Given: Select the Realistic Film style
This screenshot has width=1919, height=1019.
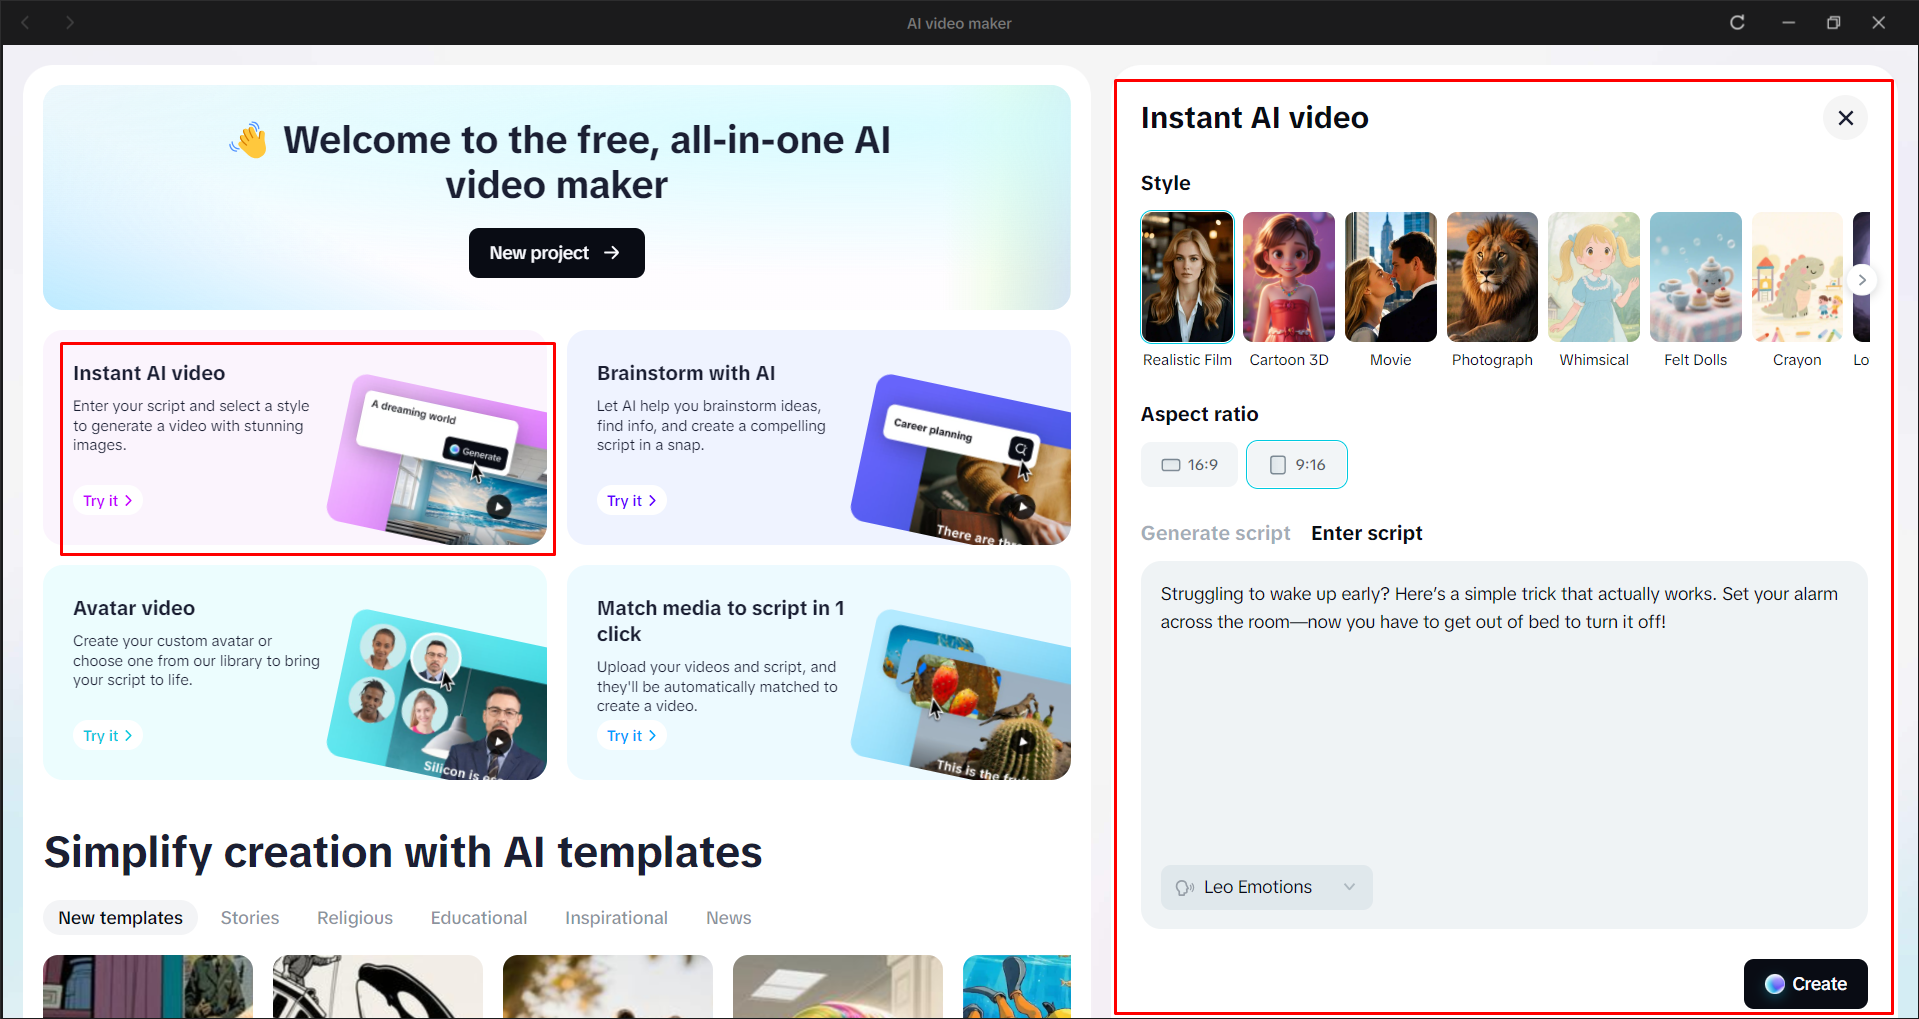Looking at the screenshot, I should coord(1187,277).
